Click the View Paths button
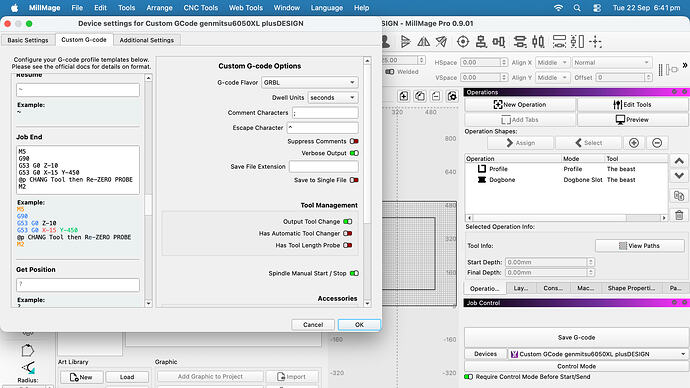 click(x=639, y=246)
